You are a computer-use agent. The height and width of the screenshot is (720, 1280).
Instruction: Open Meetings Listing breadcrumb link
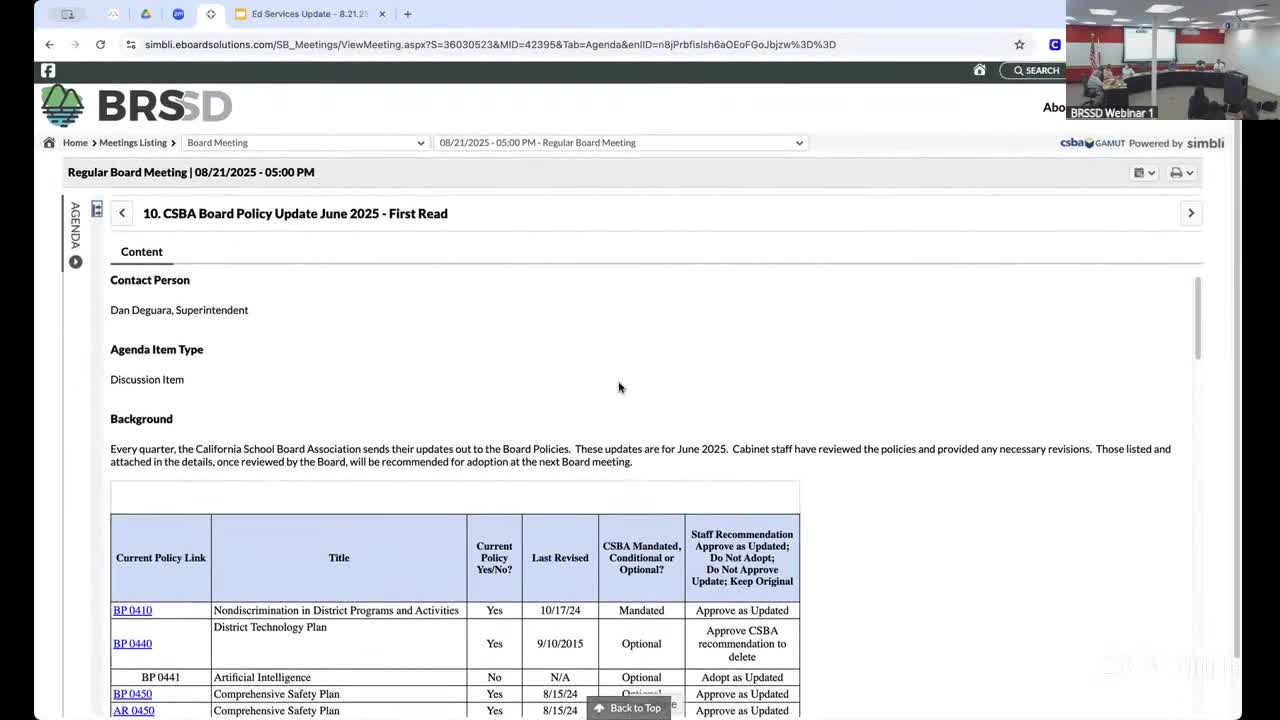pos(133,143)
